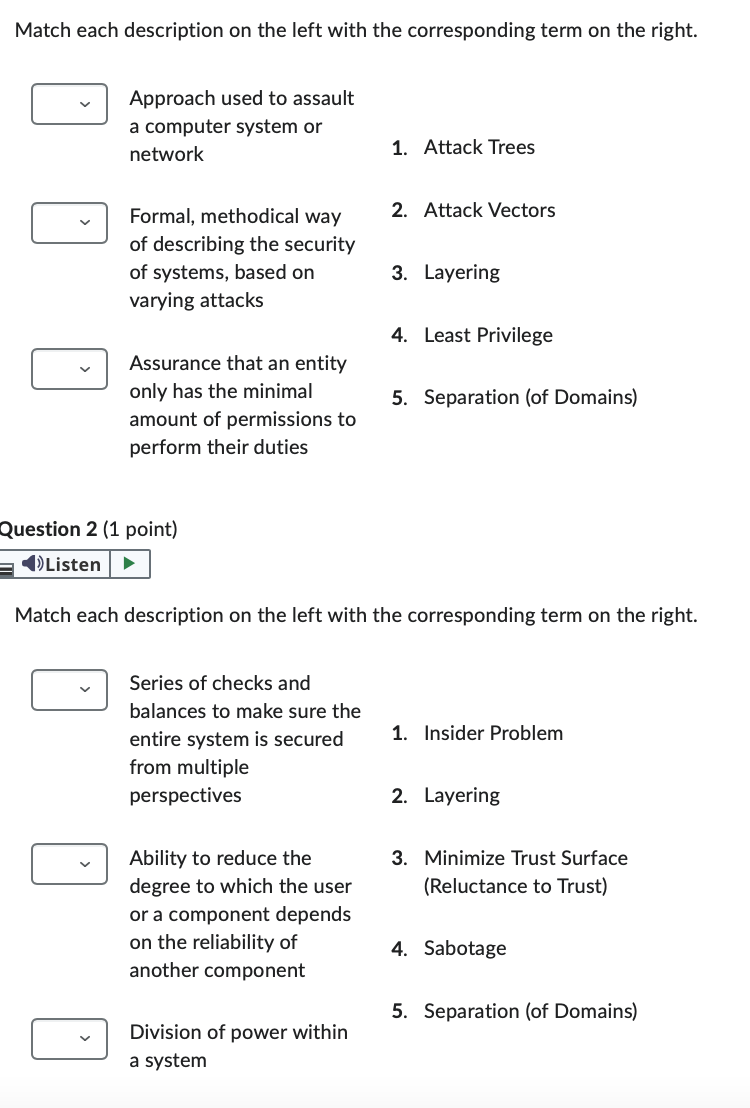Open the dropdown beside 'Assurance that an entity'
This screenshot has height=1108, width=750.
click(x=69, y=369)
